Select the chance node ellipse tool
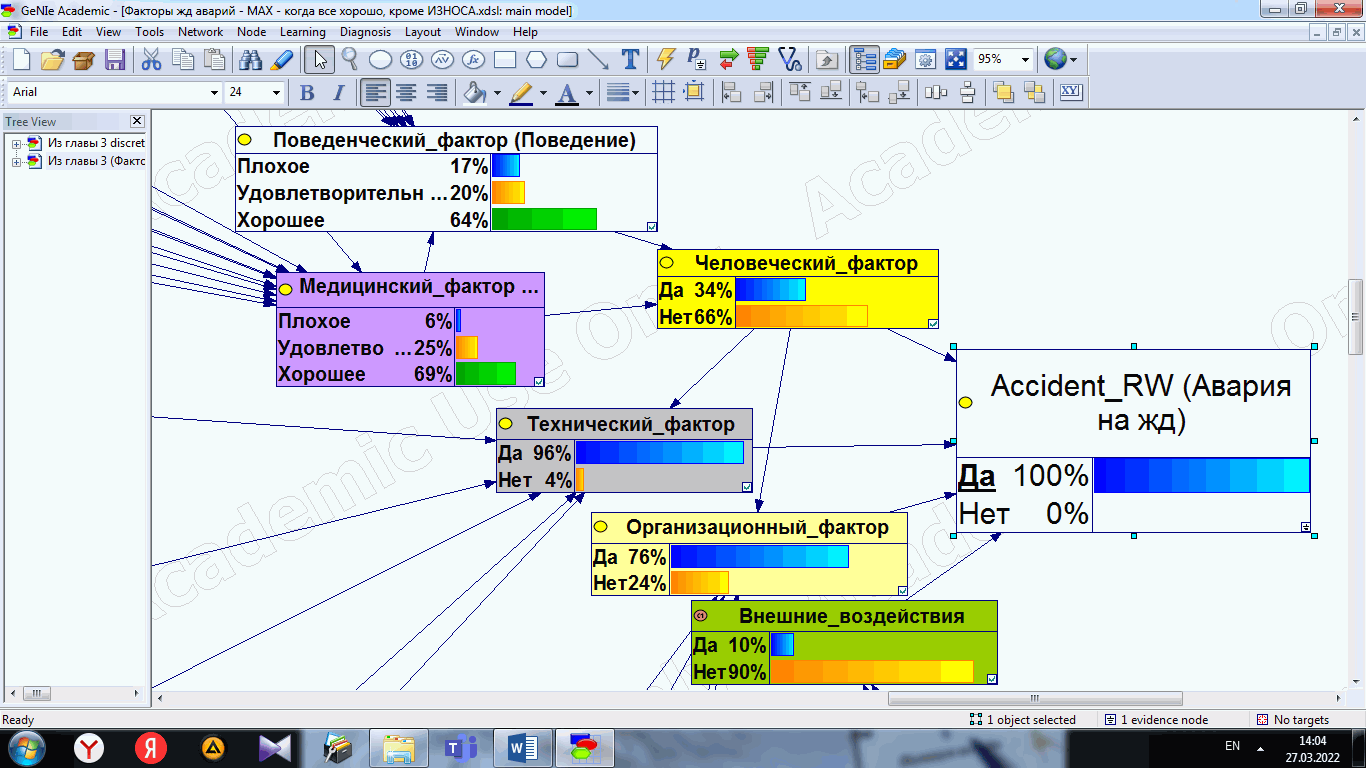The image size is (1366, 768). pos(381,59)
